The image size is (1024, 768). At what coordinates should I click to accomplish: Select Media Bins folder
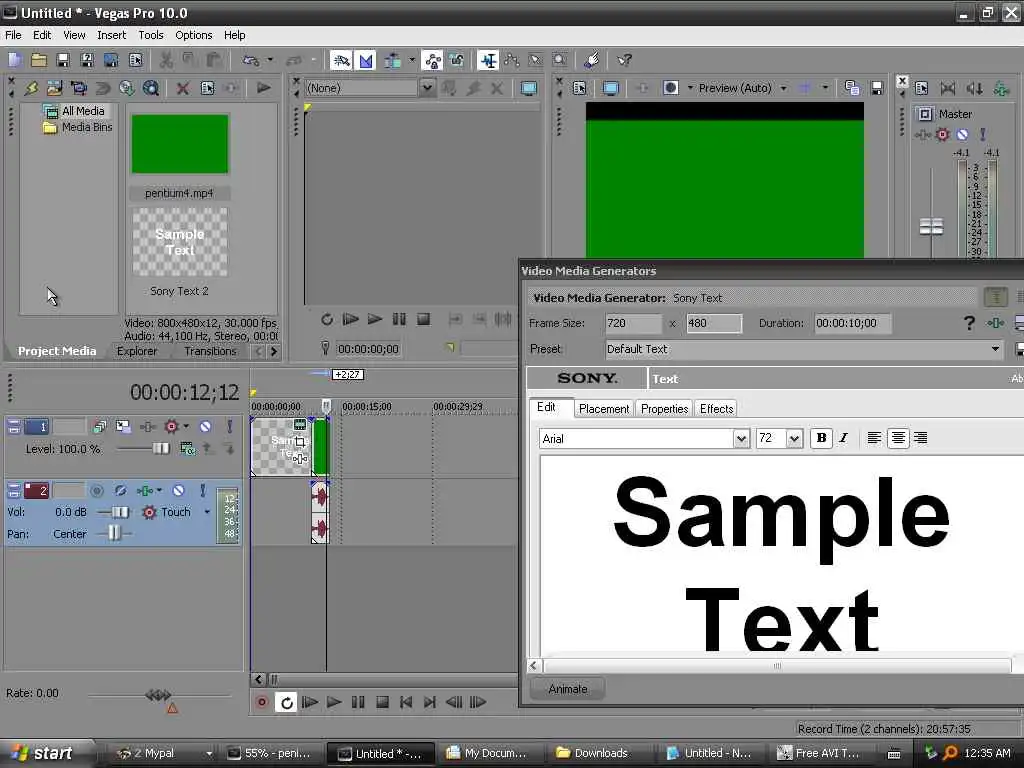(x=87, y=127)
